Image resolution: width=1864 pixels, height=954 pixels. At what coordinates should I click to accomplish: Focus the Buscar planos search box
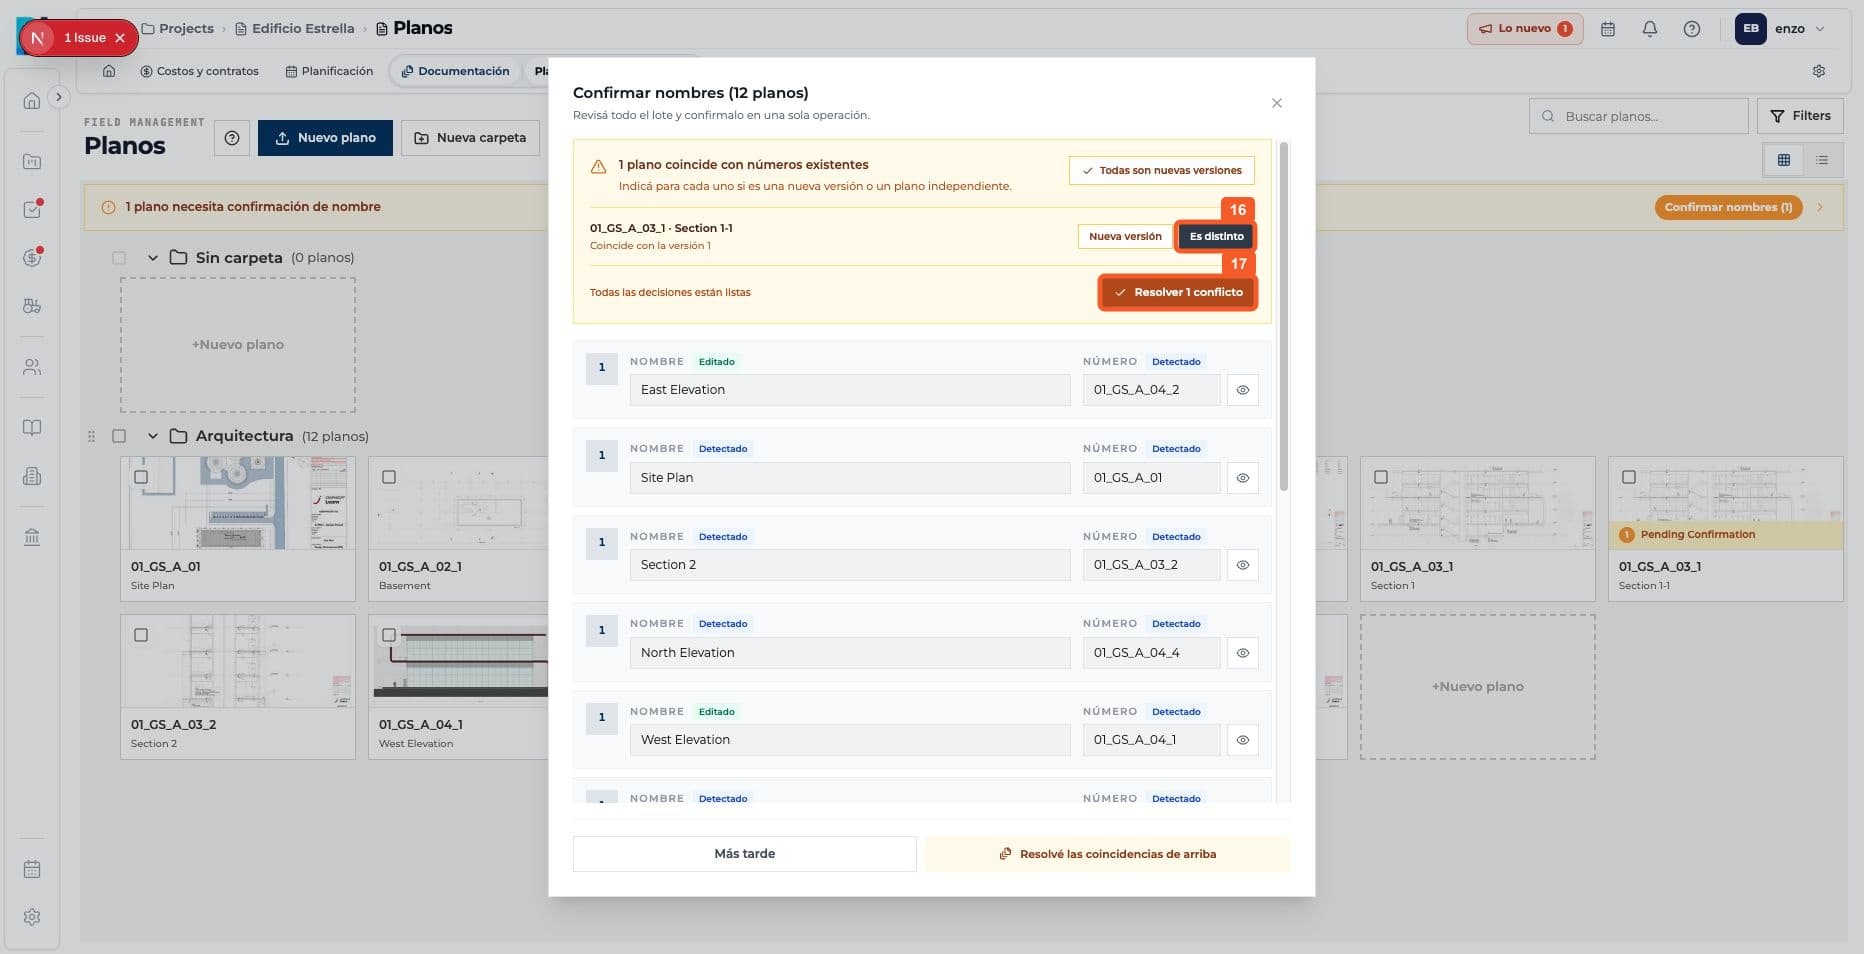coord(1638,116)
